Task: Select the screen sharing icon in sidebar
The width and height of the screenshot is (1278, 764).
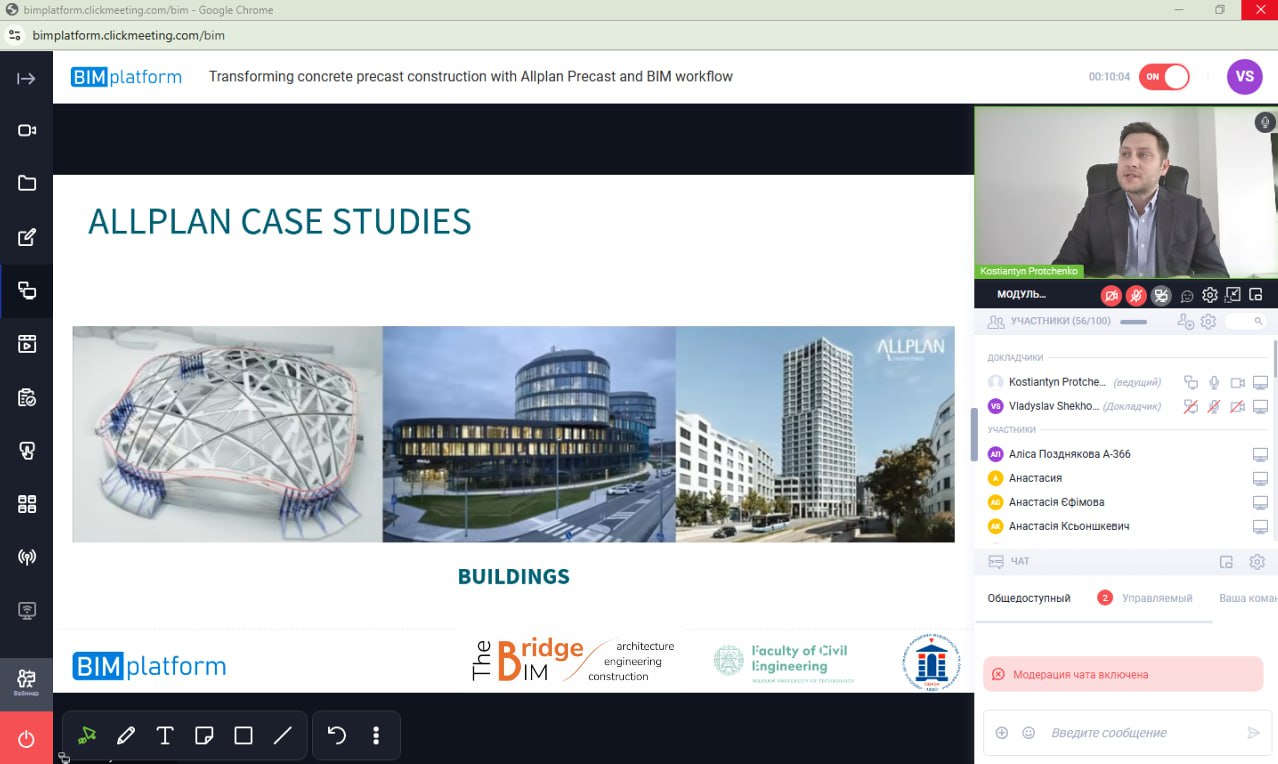Action: point(27,291)
